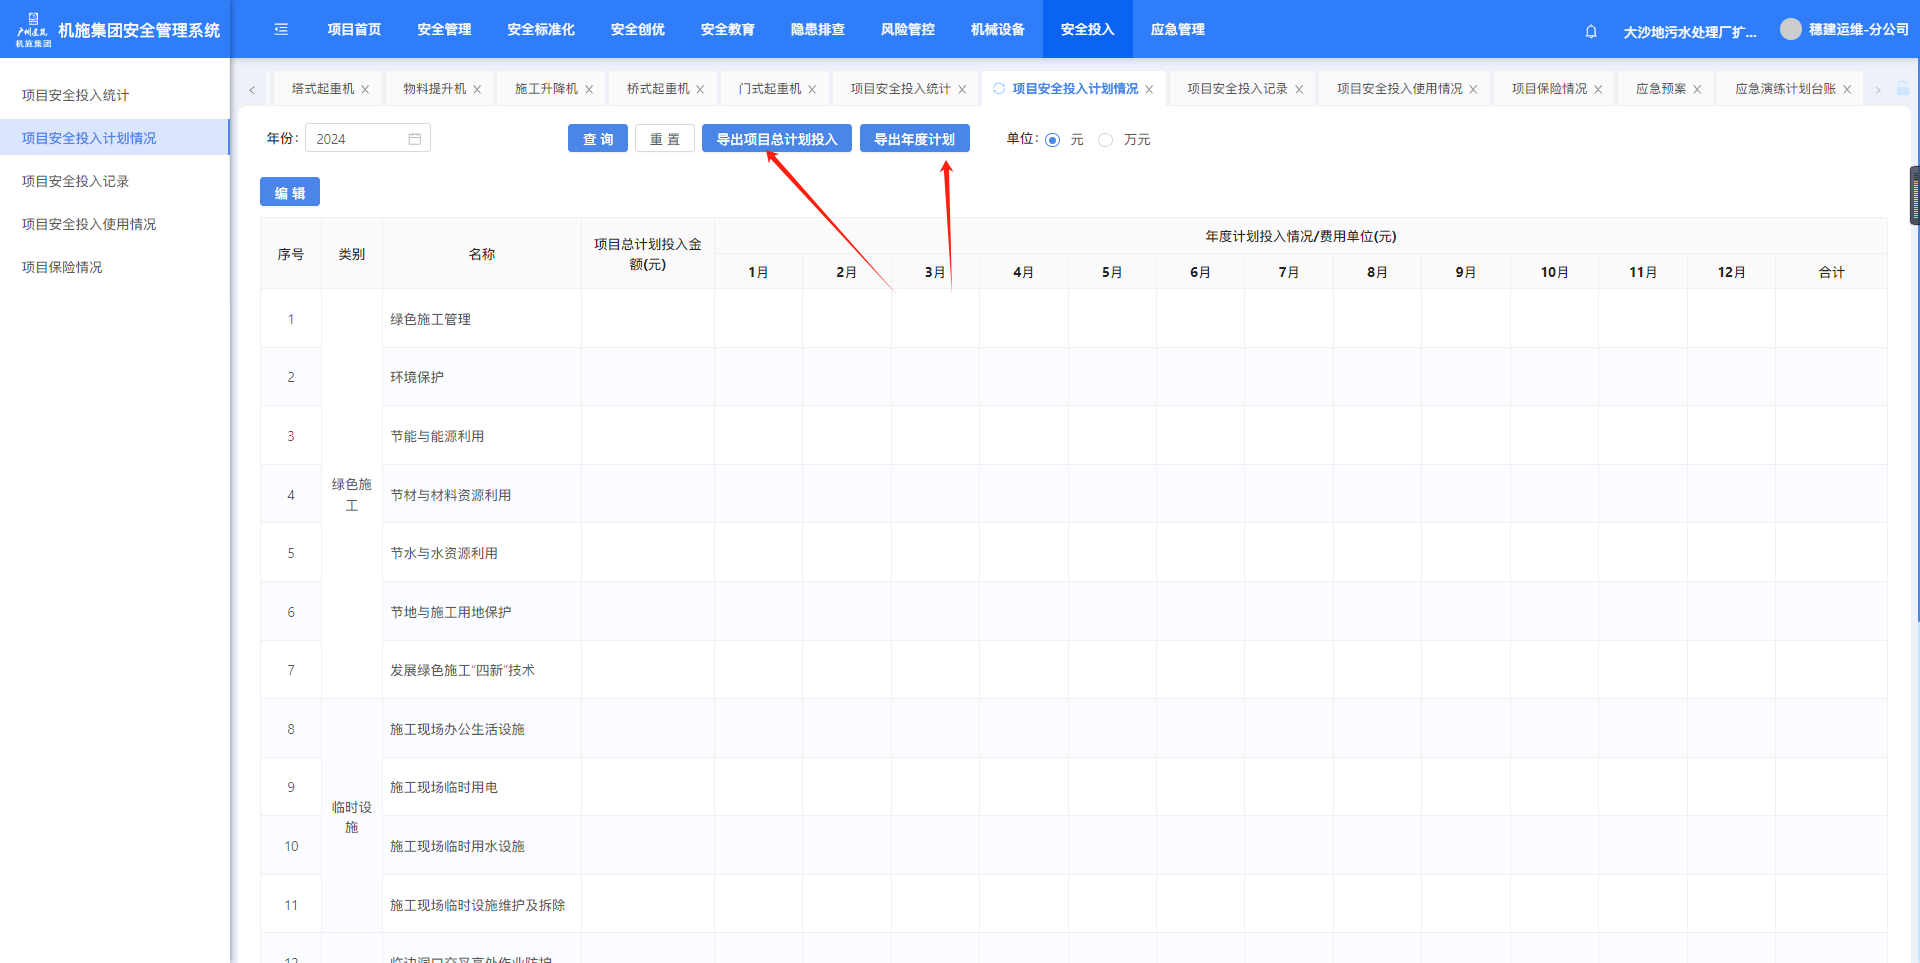Switch to the 项目安全投入记录 tab
The height and width of the screenshot is (963, 1920).
pos(1237,89)
